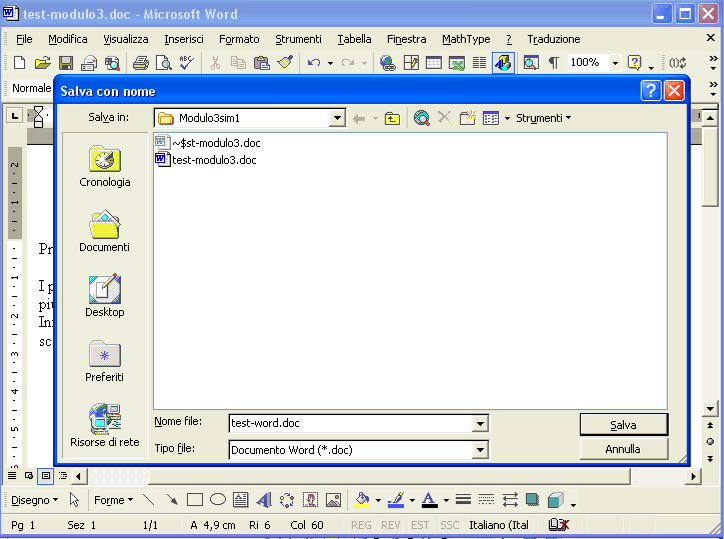Image resolution: width=724 pixels, height=539 pixels.
Task: Click the New blank document icon
Action: click(x=19, y=62)
